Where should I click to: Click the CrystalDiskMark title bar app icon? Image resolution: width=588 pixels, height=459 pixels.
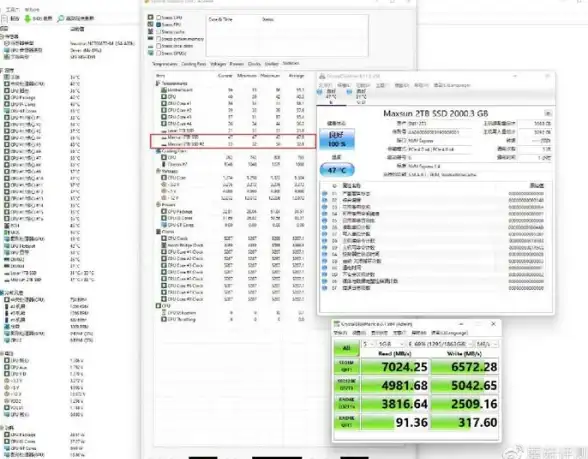336,324
